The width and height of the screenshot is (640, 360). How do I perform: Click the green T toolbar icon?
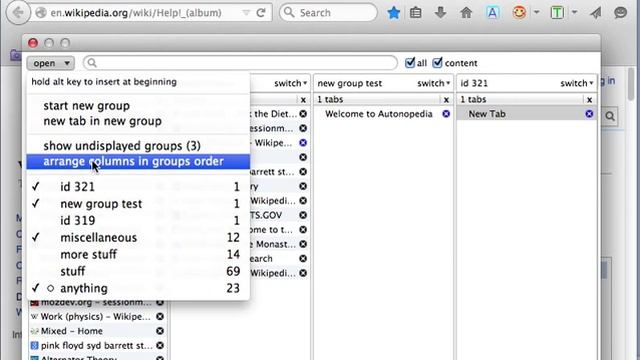click(x=557, y=13)
